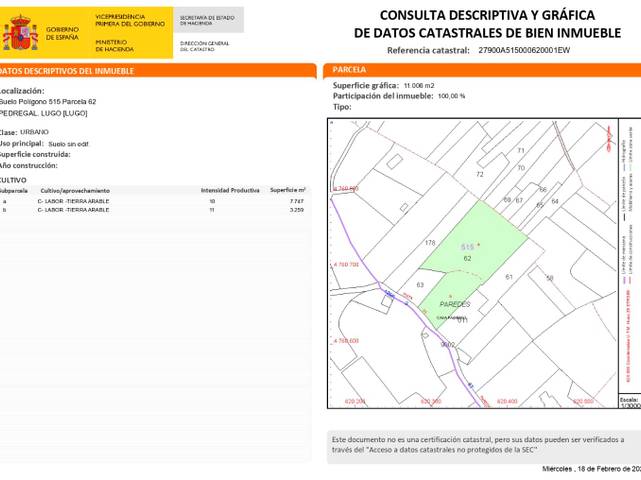Select cadastral reference 27900A515000620001EW

tap(524, 50)
